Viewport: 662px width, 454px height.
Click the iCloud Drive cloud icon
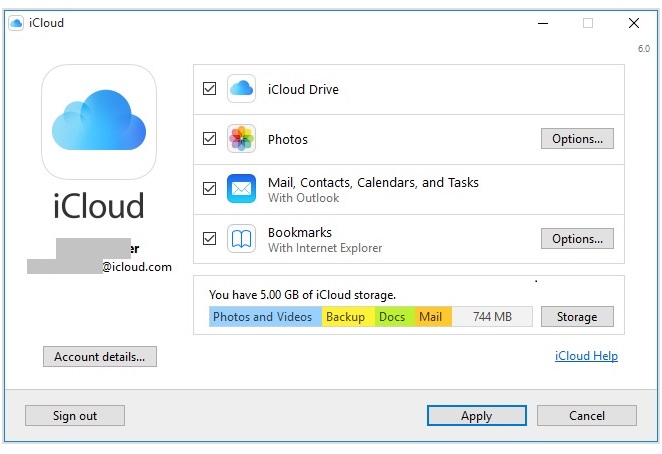(241, 89)
